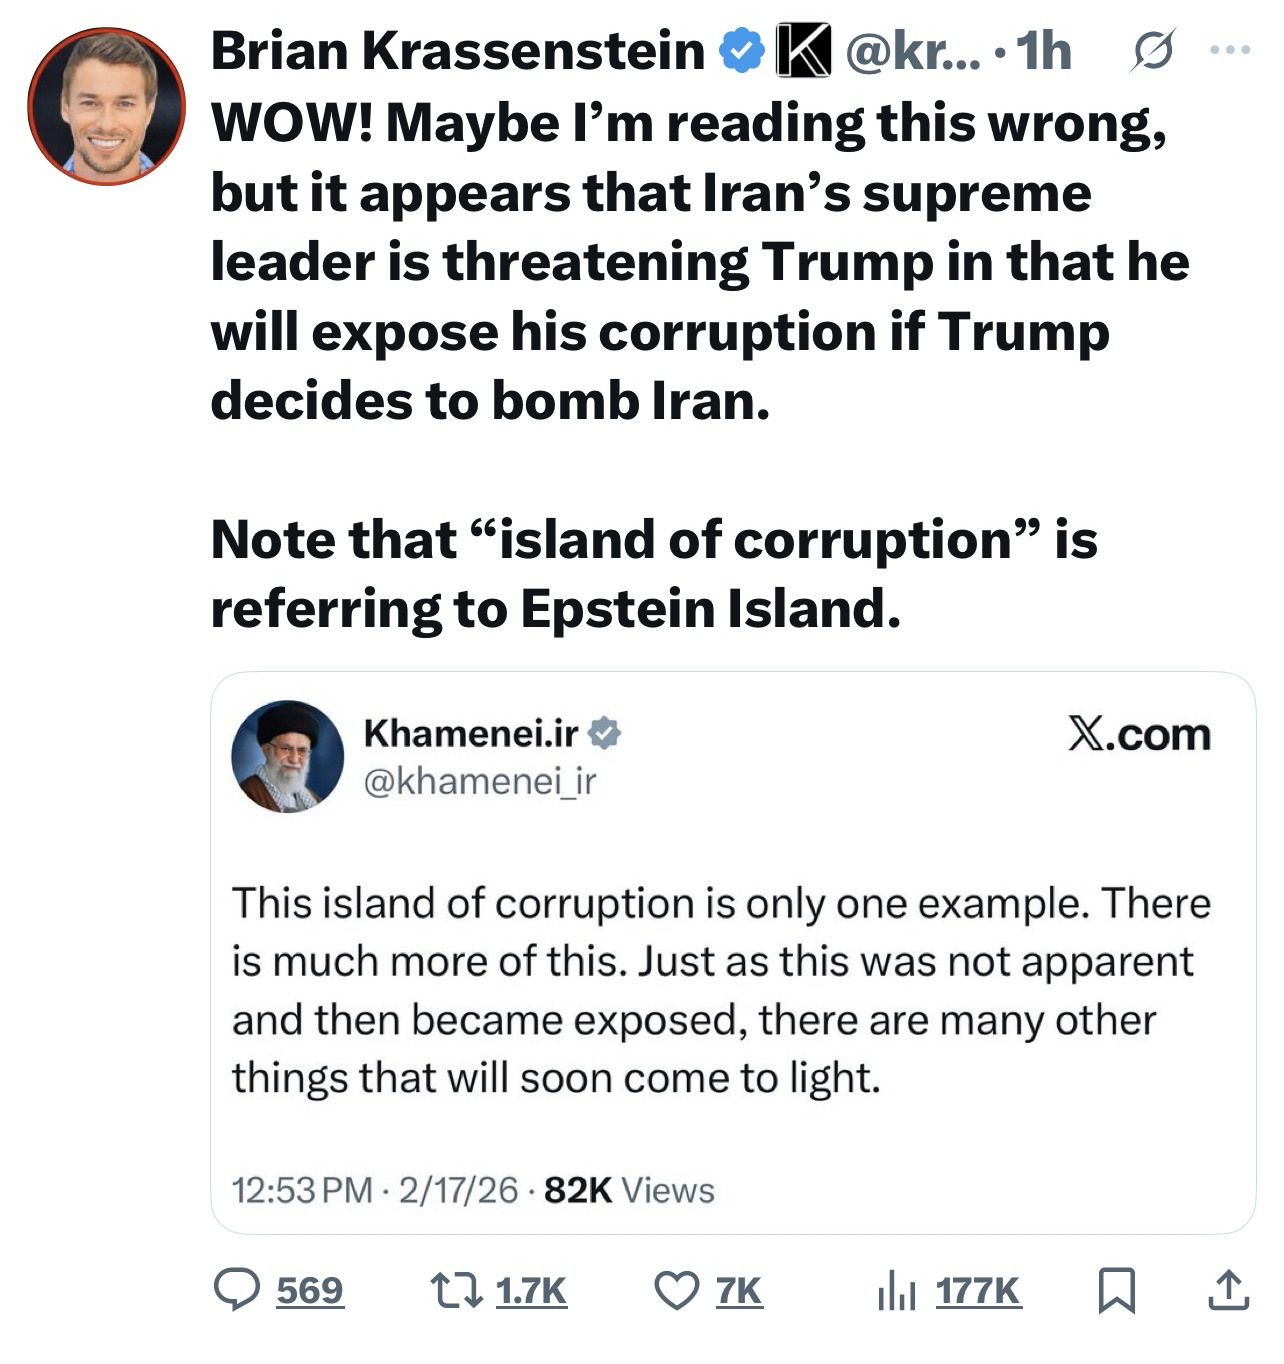Open Brian Krassenstein's profile photo
This screenshot has width=1284, height=1364.
pyautogui.click(x=106, y=106)
